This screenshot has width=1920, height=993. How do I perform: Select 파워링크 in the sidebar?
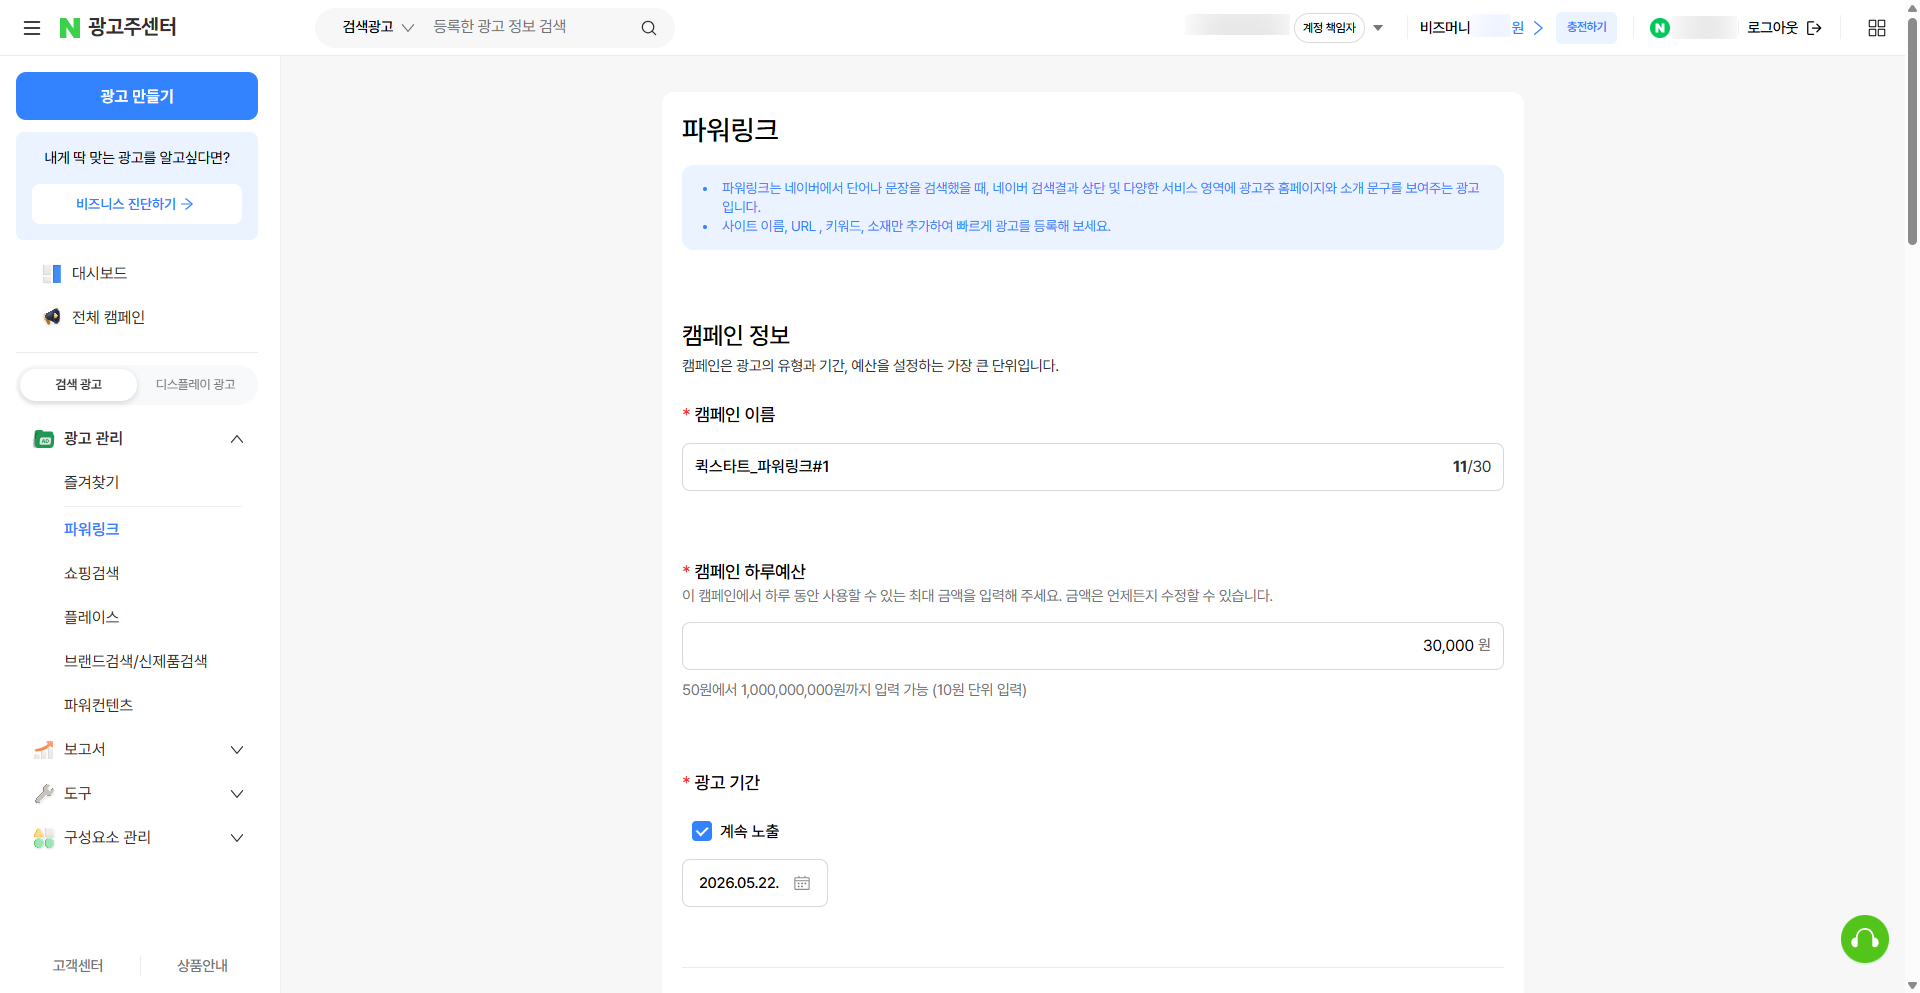92,529
